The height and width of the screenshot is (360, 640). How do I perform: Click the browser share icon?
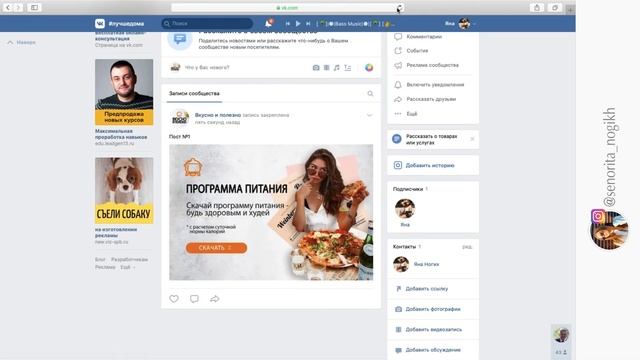[x=537, y=7]
